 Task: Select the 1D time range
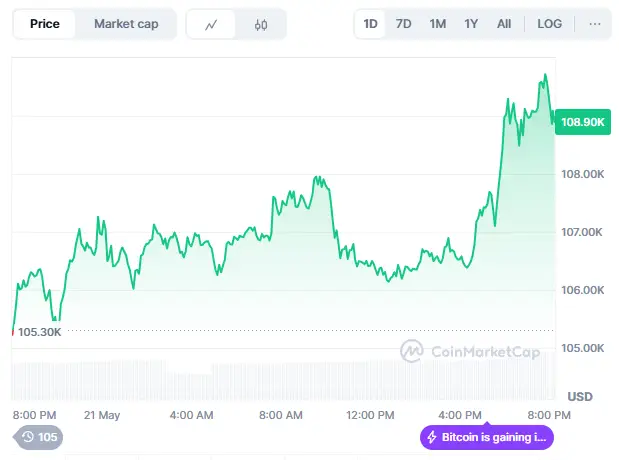(x=370, y=24)
